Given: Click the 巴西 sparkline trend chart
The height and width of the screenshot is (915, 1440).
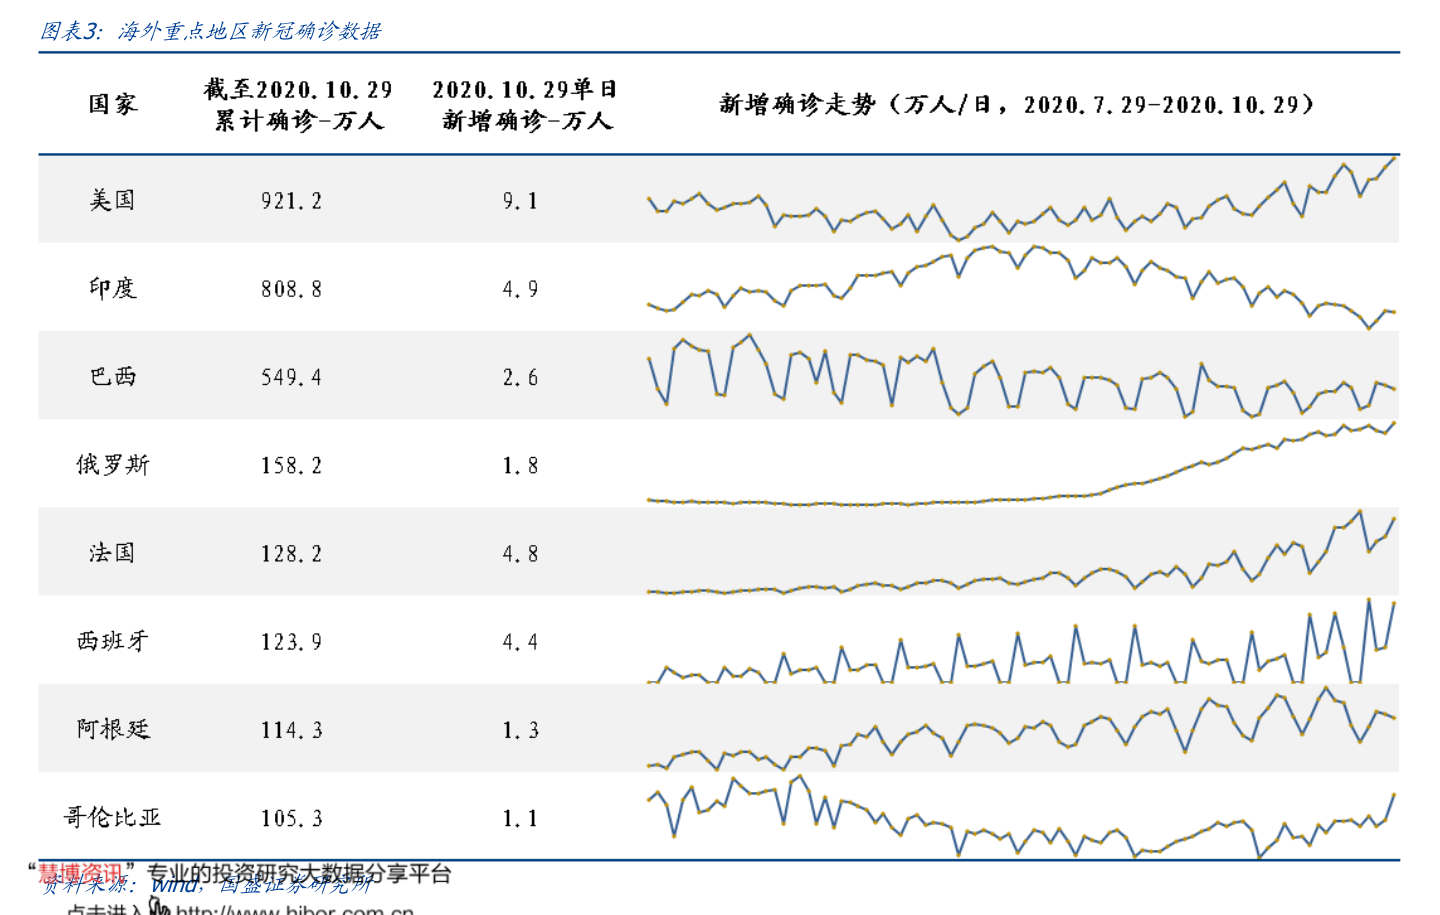Looking at the screenshot, I should 1021,375.
